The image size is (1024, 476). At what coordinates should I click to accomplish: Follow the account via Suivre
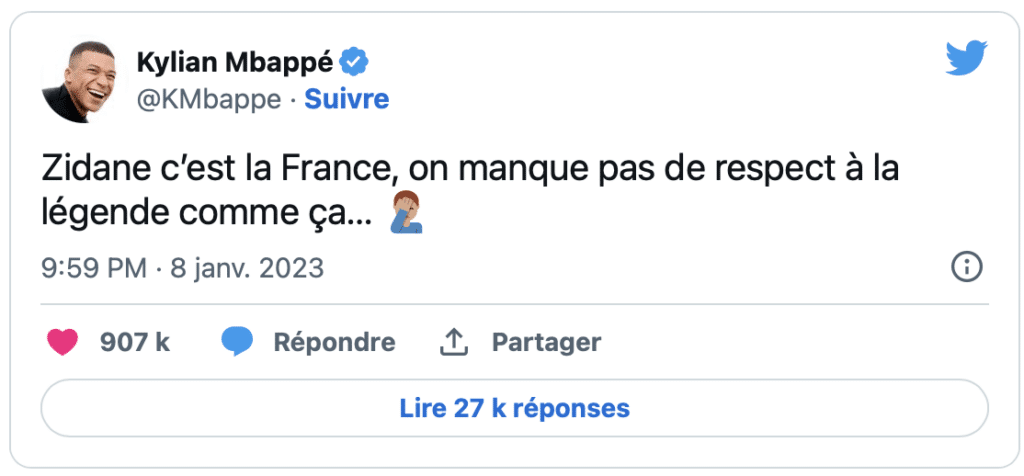click(346, 99)
